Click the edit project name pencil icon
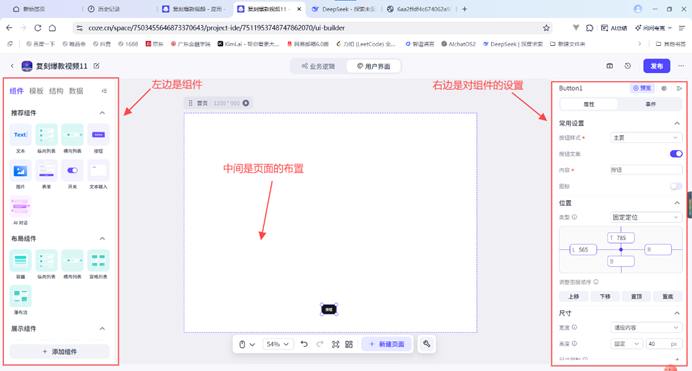Image resolution: width=692 pixels, height=371 pixels. pyautogui.click(x=96, y=66)
